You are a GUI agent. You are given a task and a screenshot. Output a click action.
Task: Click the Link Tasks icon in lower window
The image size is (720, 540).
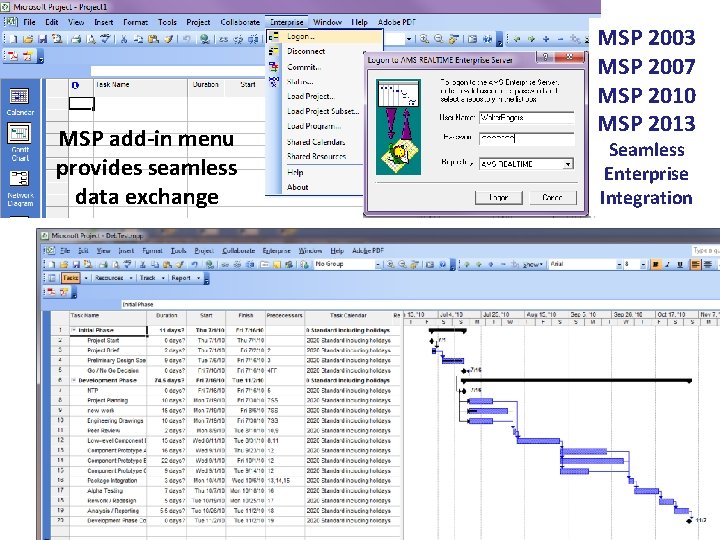pyautogui.click(x=225, y=264)
